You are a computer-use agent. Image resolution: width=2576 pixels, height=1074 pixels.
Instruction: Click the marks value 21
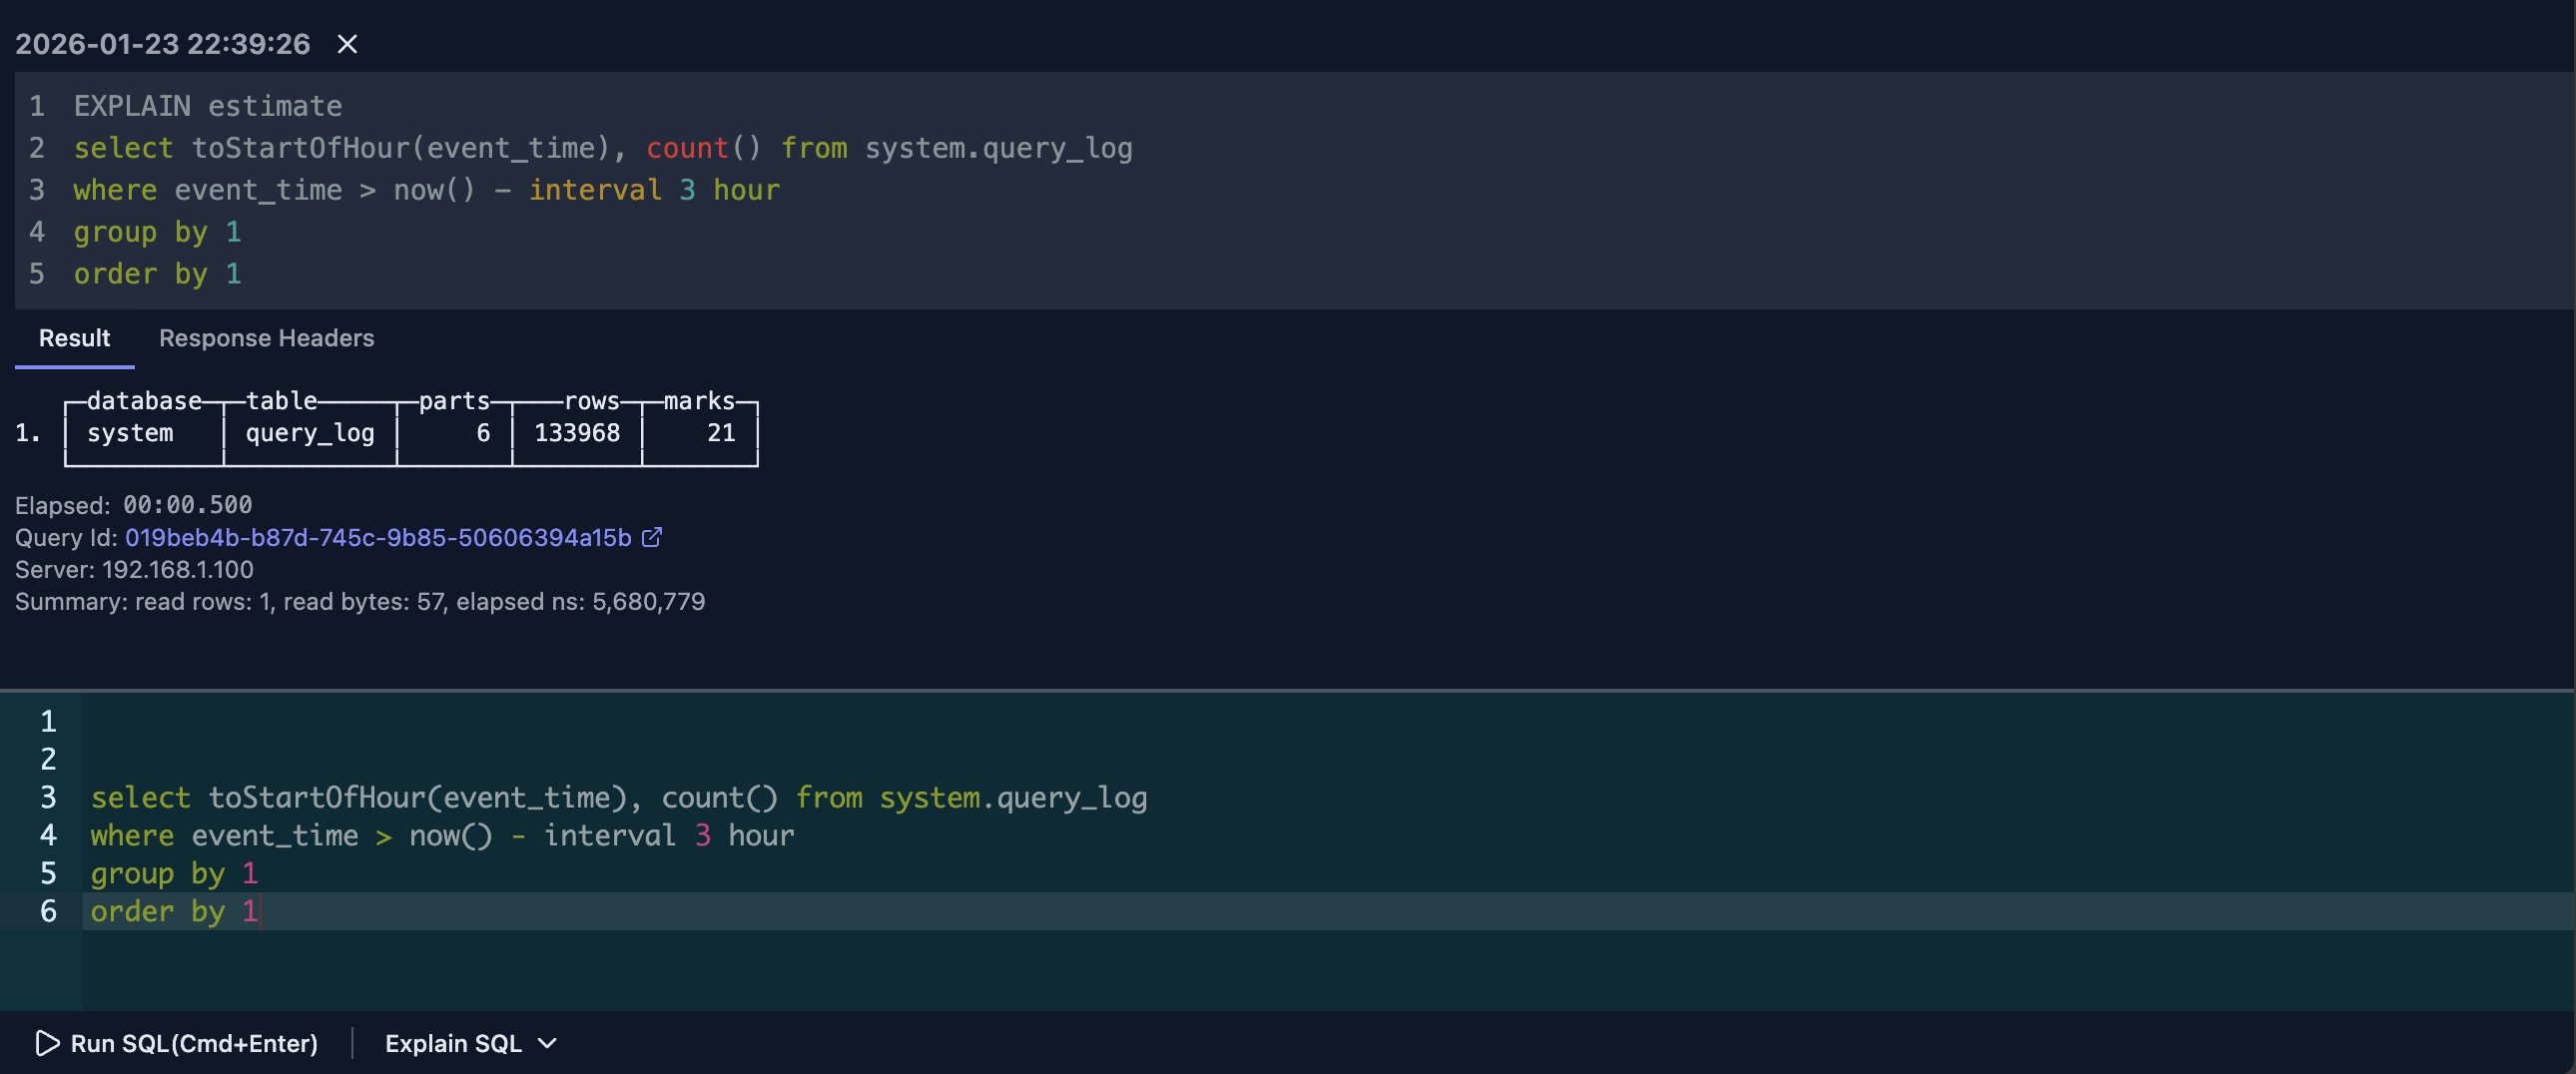[721, 433]
